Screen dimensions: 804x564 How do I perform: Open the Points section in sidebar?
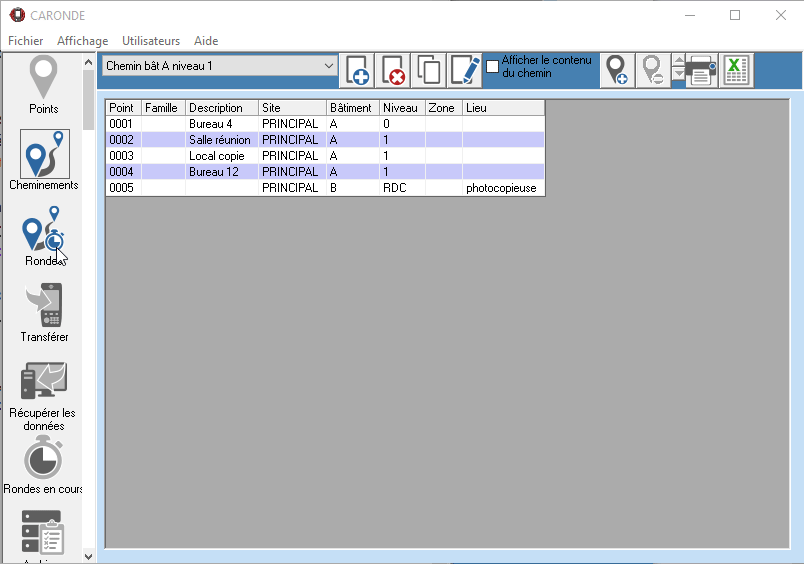tap(43, 85)
